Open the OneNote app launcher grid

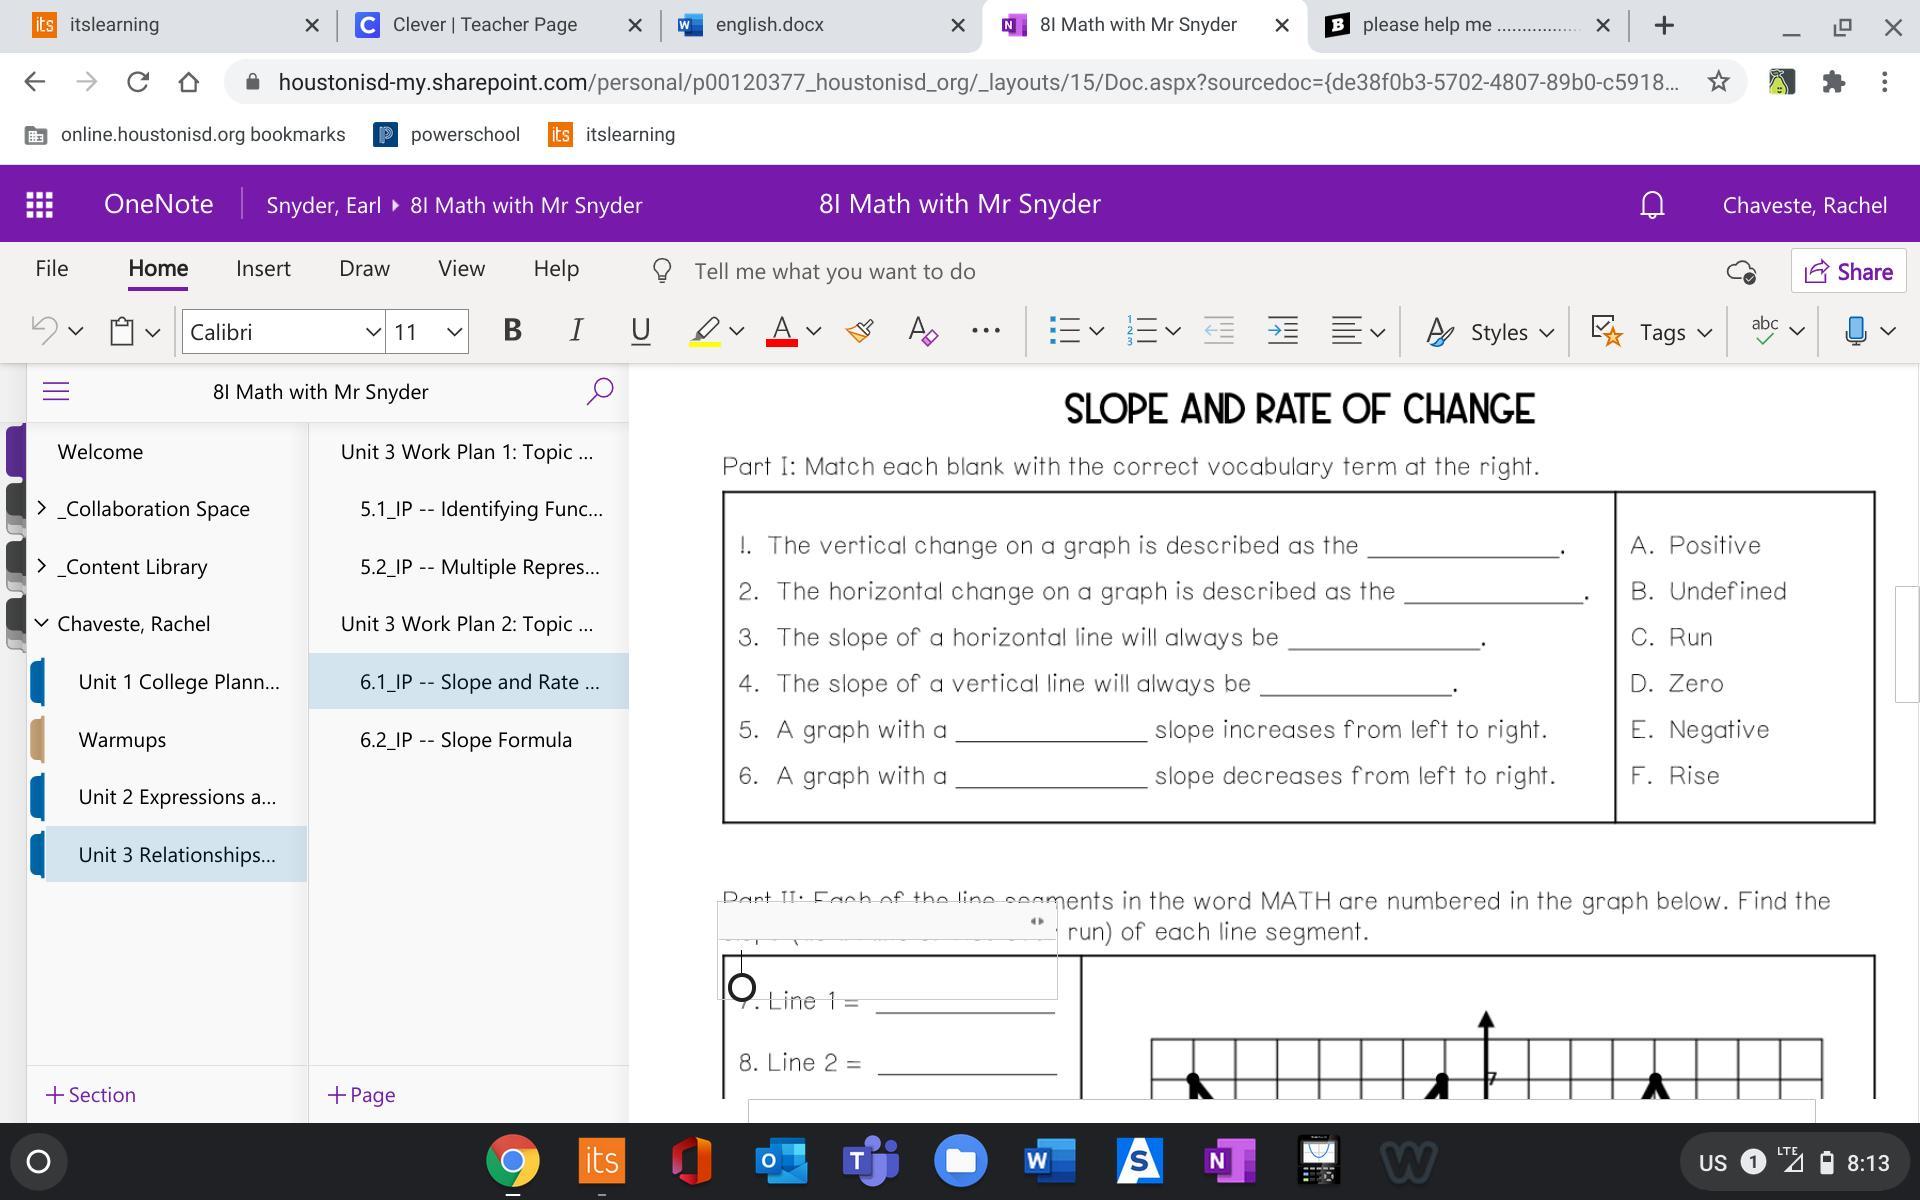click(39, 205)
